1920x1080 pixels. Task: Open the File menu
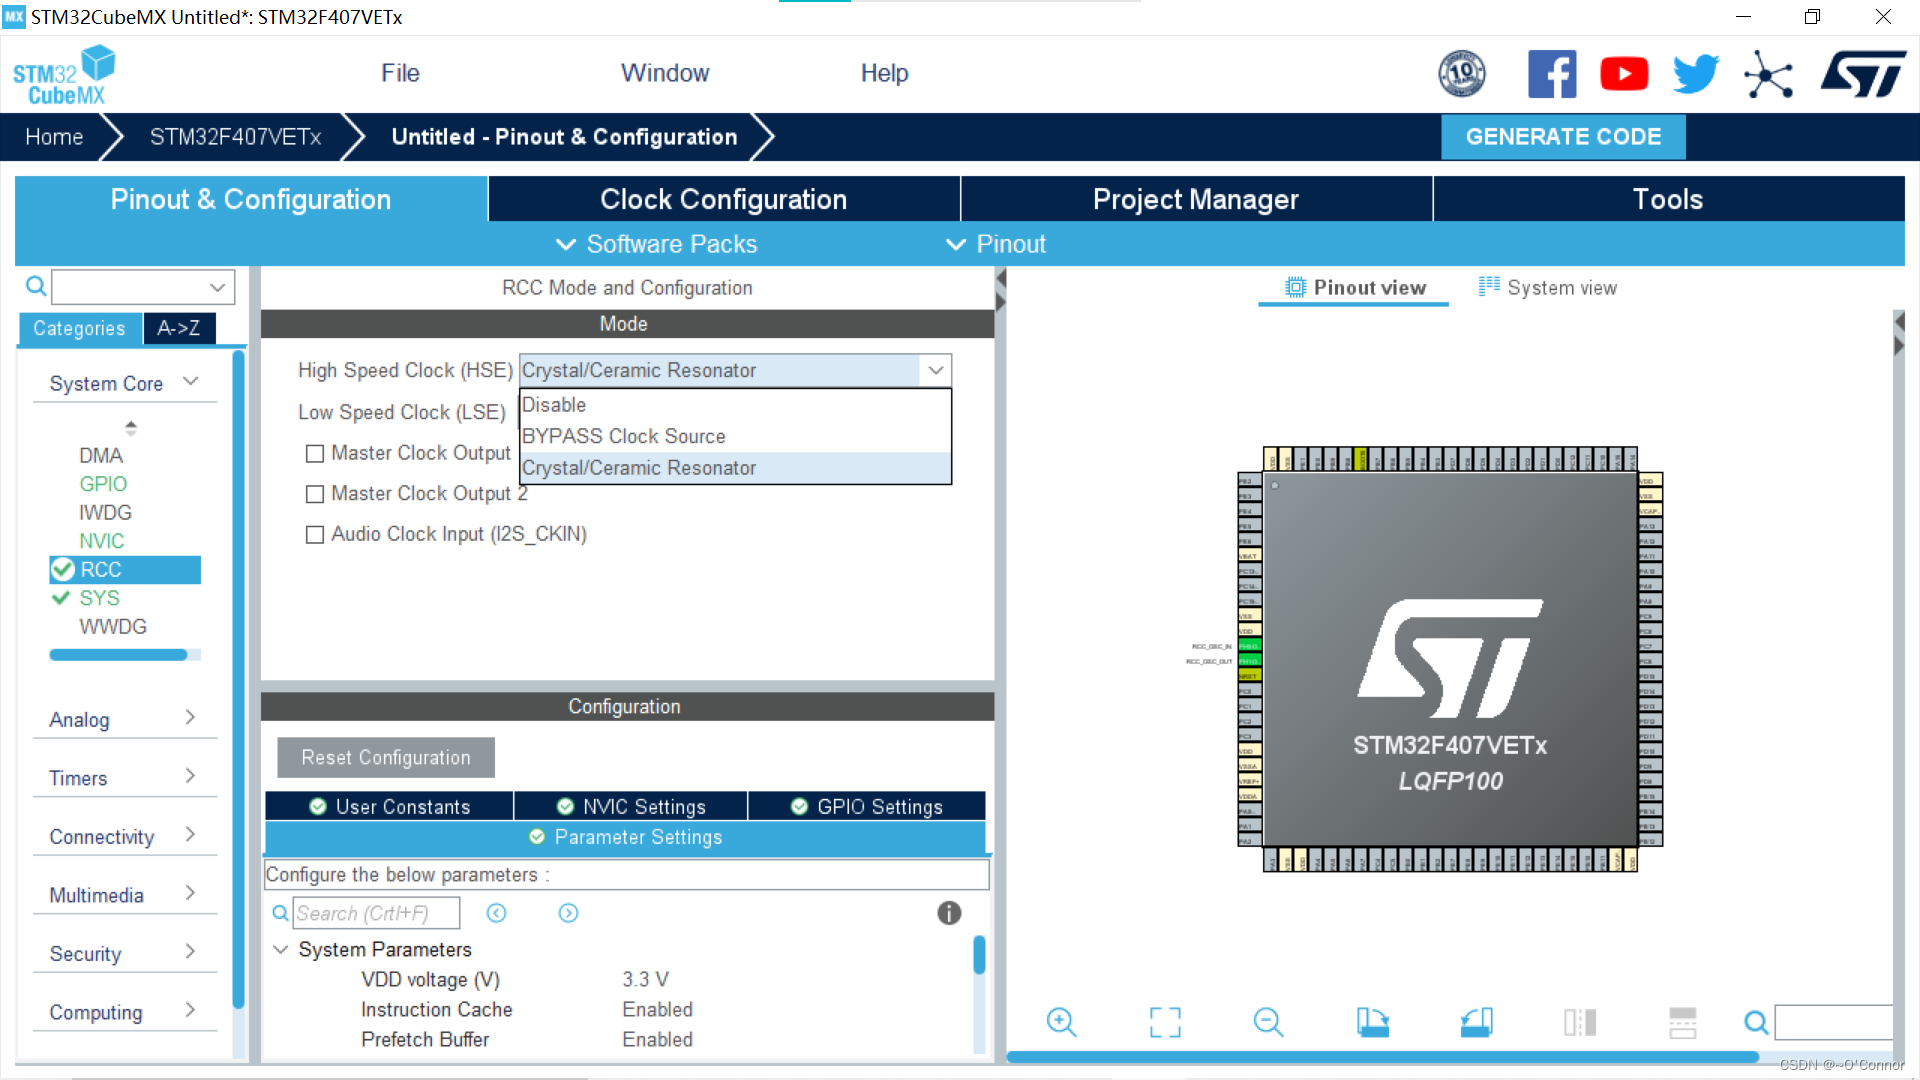[400, 73]
